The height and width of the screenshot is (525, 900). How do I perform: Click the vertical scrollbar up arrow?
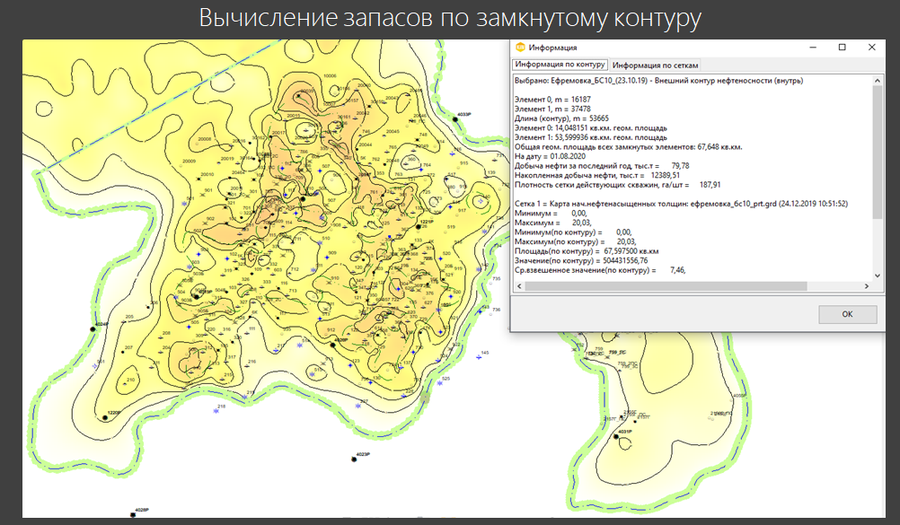[x=877, y=81]
